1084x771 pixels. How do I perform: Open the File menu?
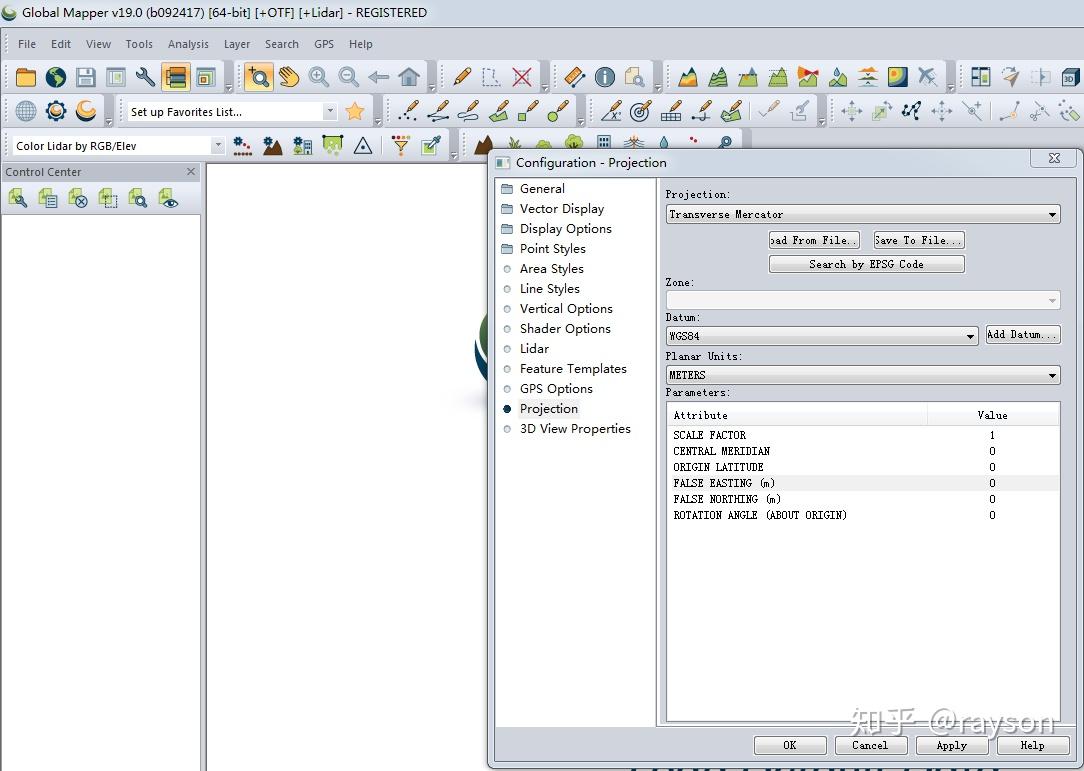tap(27, 44)
